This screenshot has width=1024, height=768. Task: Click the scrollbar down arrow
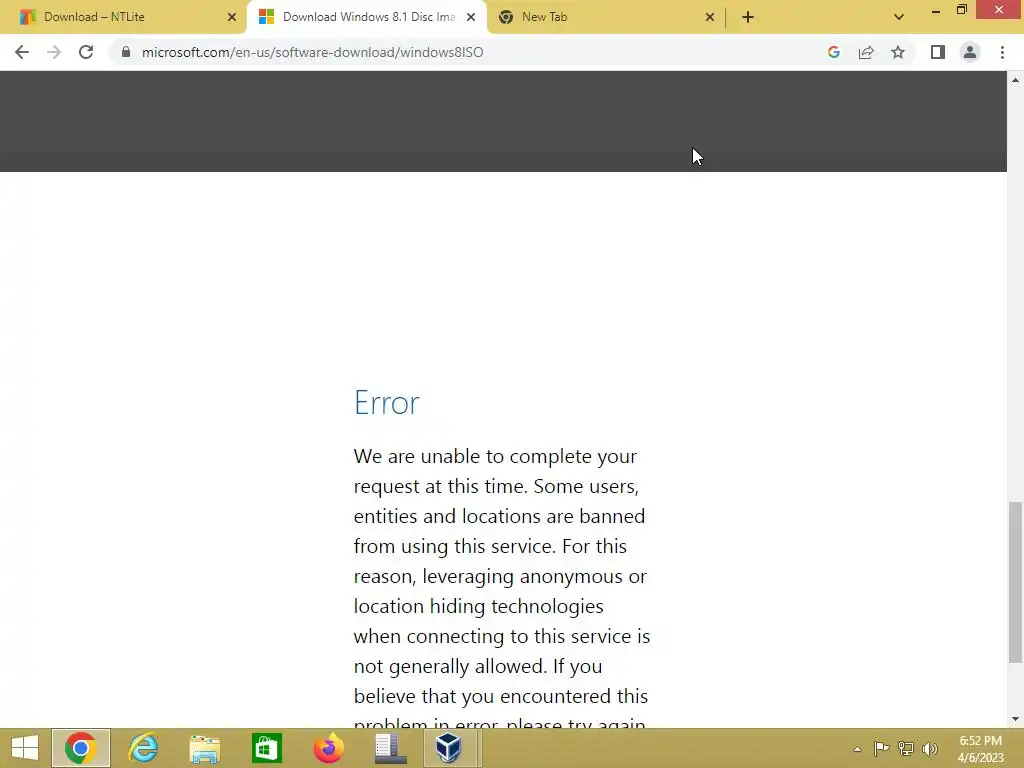1015,719
